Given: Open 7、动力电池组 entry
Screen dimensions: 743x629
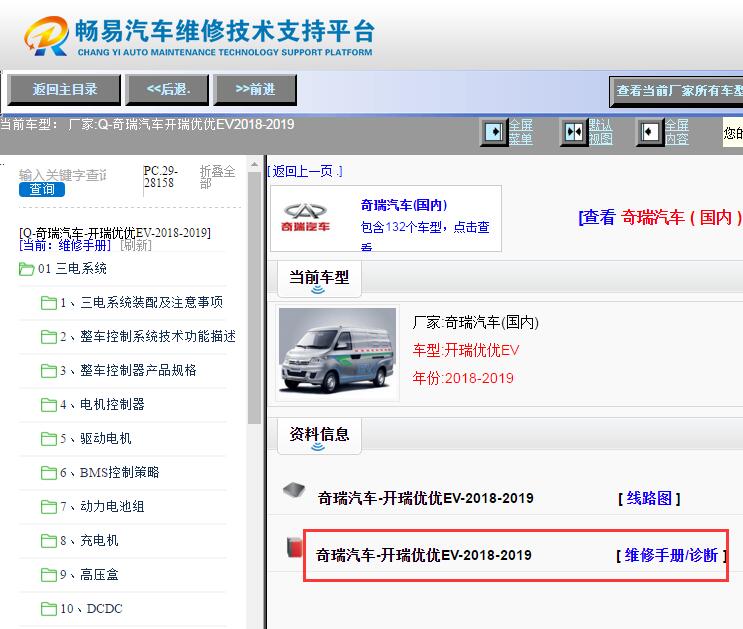Looking at the screenshot, I should [102, 507].
